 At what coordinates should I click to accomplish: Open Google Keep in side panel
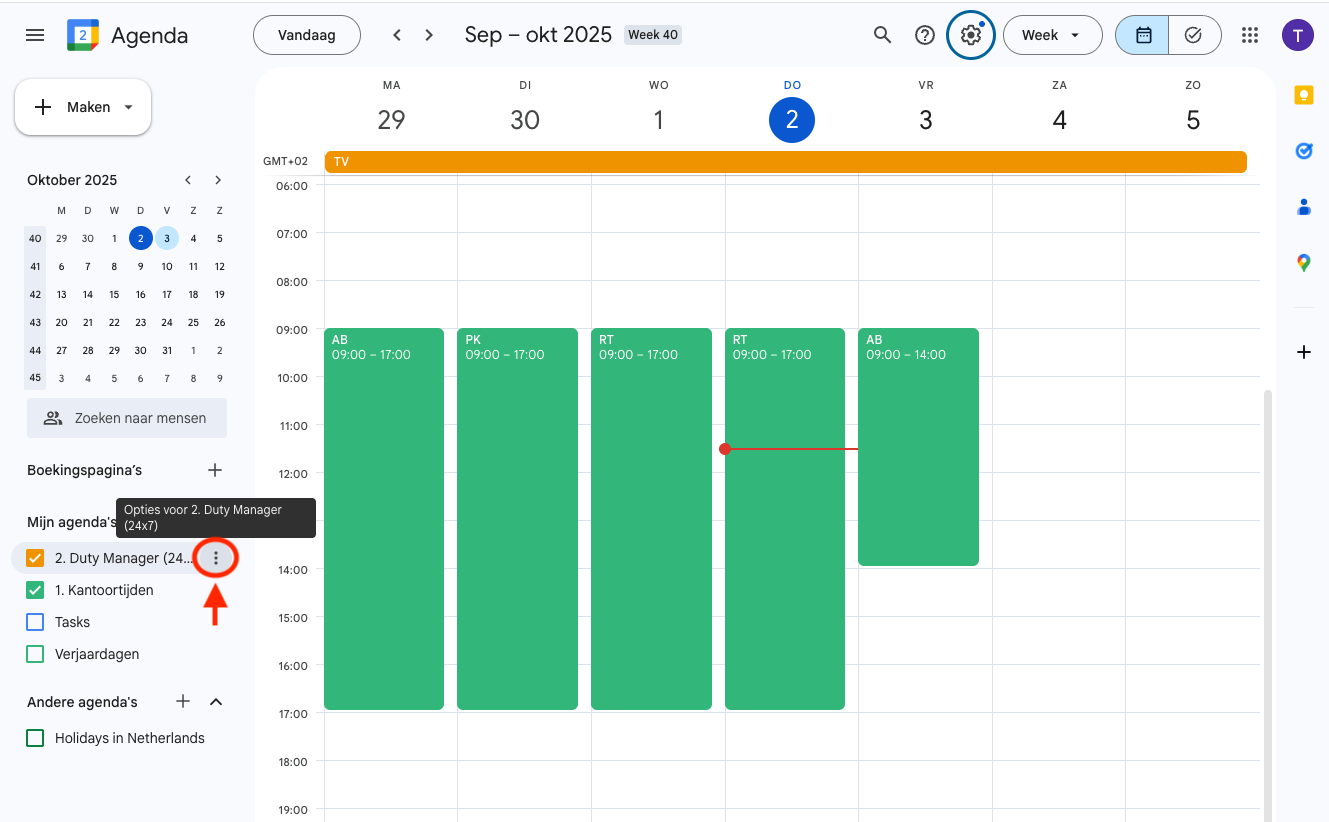pyautogui.click(x=1303, y=95)
